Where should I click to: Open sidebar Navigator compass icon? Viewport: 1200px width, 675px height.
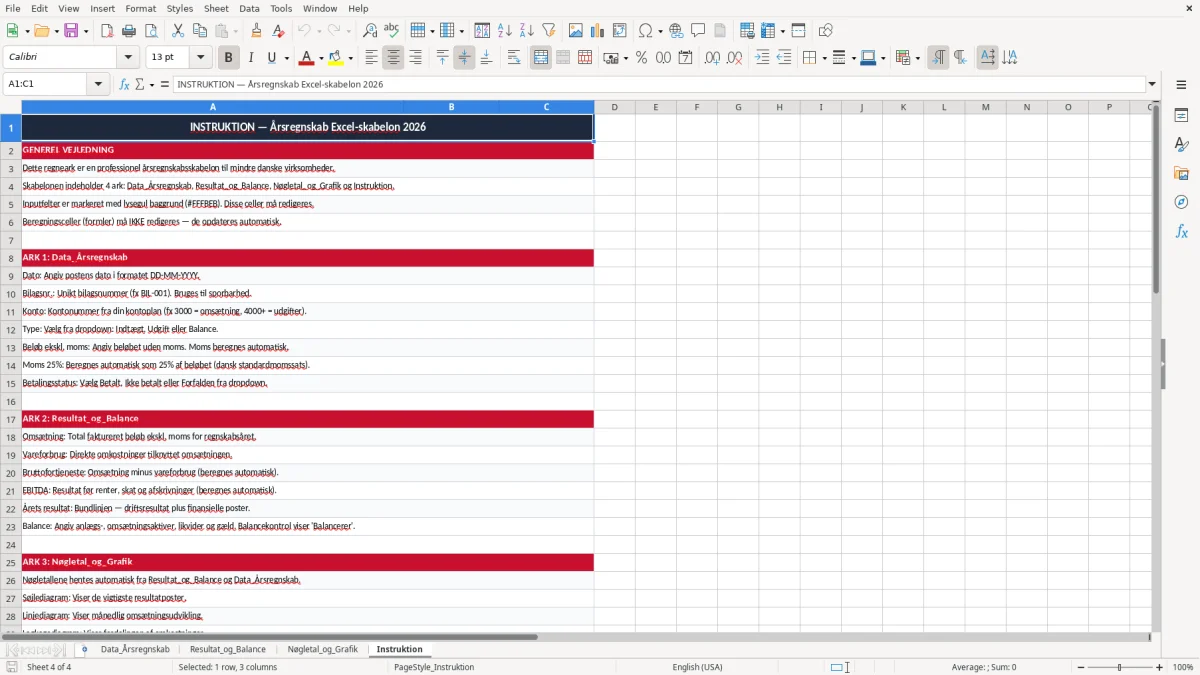[x=1181, y=202]
